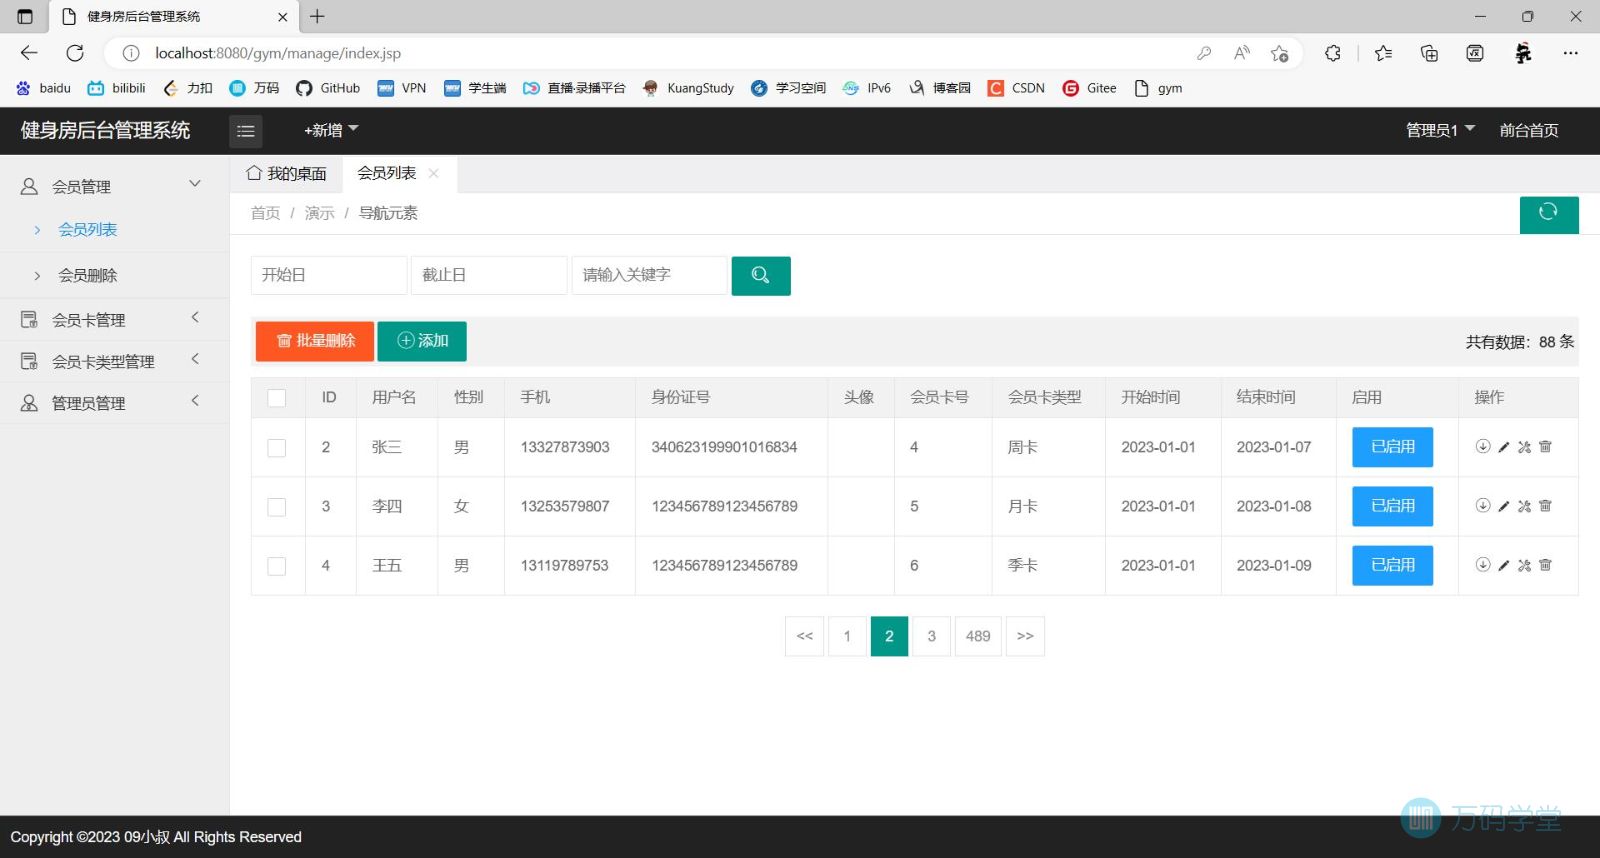Expand the 会员卡类型管理 sidebar section

coord(114,361)
